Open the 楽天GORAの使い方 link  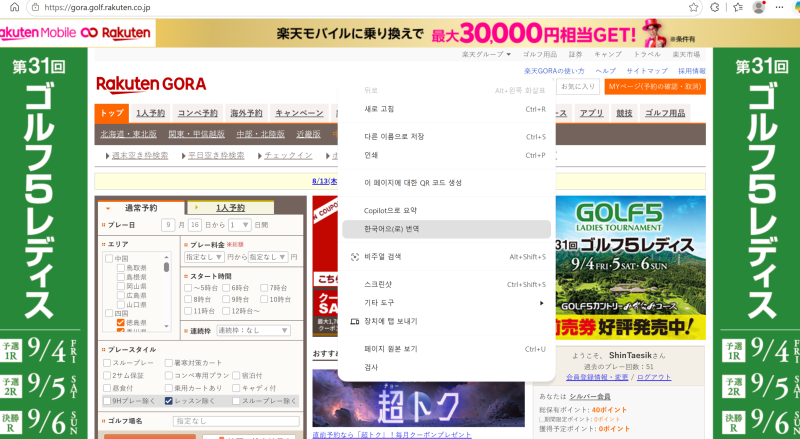tap(554, 71)
